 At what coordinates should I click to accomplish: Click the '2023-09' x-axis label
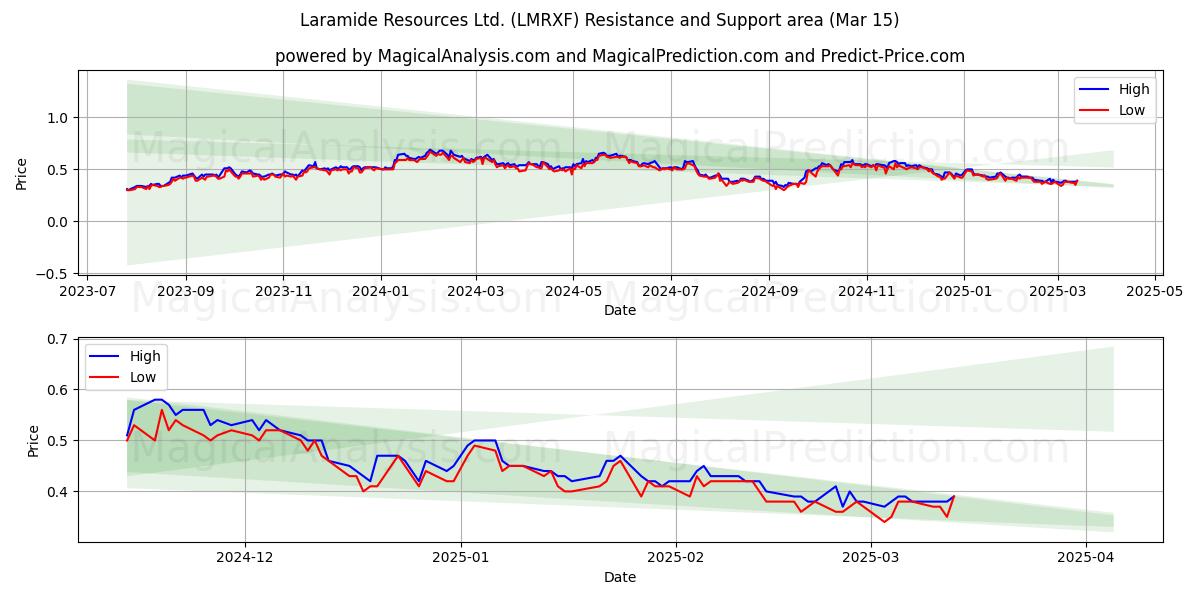click(186, 293)
